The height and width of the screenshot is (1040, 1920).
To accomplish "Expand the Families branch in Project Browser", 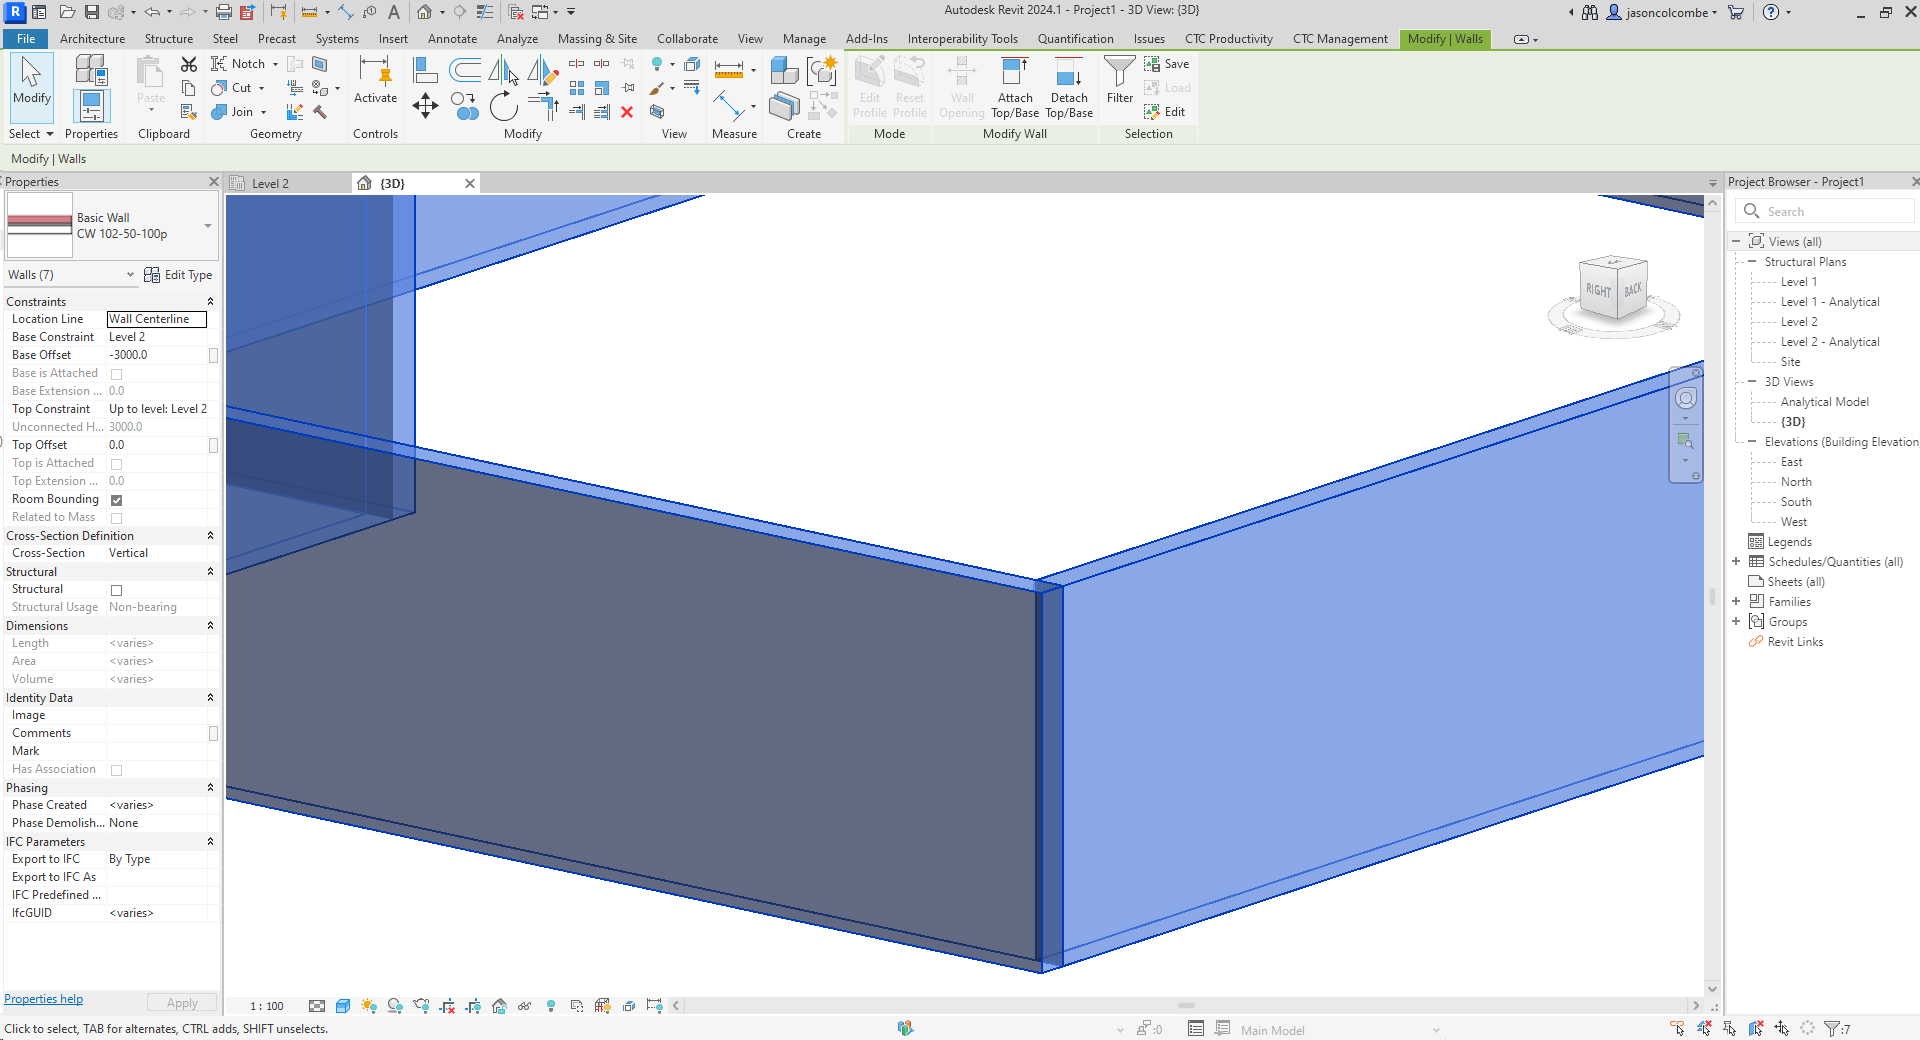I will pyautogui.click(x=1737, y=601).
